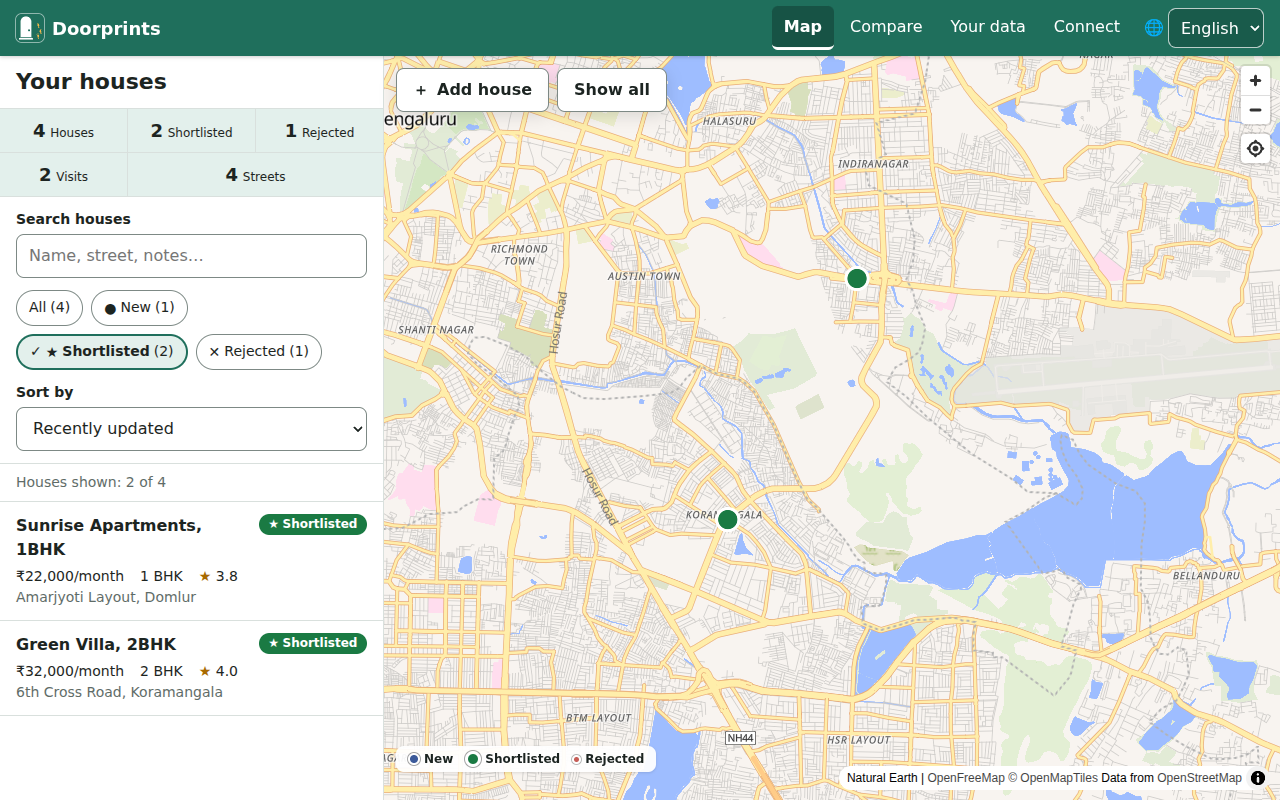Show all houses with the All (4) filter

point(49,308)
